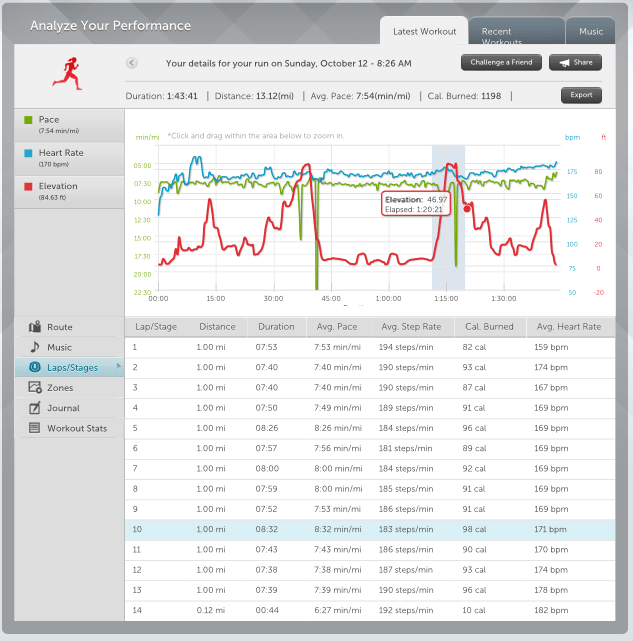Screen dimensions: 633x641
Task: Toggle the Elevation series on chart
Action: (31, 186)
